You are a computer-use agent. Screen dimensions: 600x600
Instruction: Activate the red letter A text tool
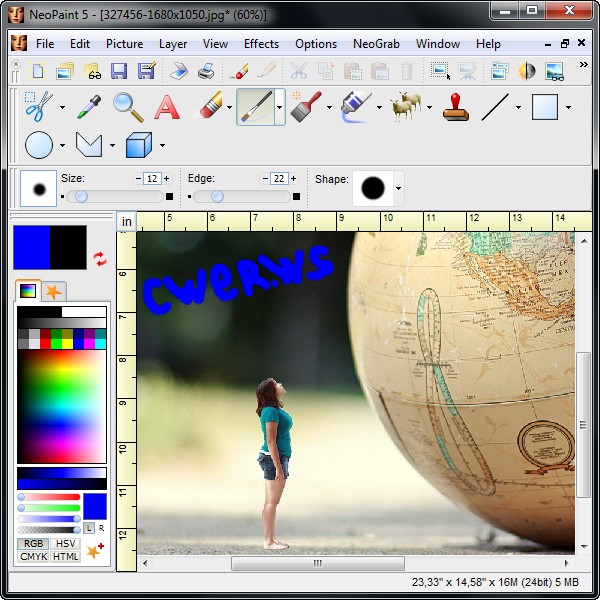pos(166,106)
